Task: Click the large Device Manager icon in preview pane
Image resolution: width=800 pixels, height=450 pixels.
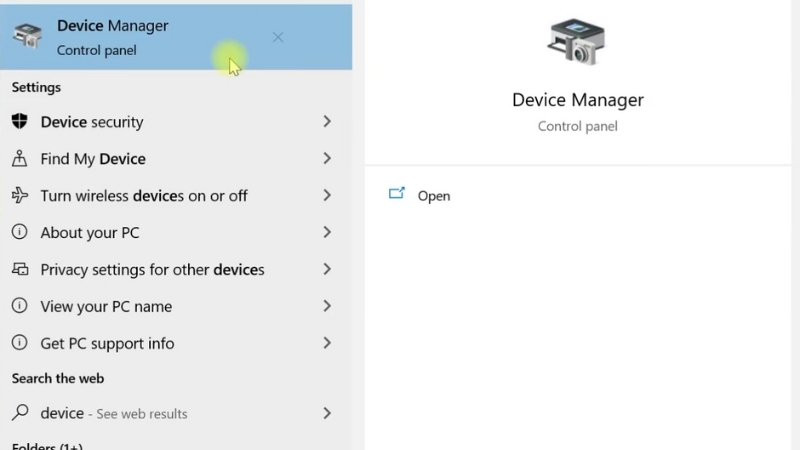Action: tap(577, 43)
